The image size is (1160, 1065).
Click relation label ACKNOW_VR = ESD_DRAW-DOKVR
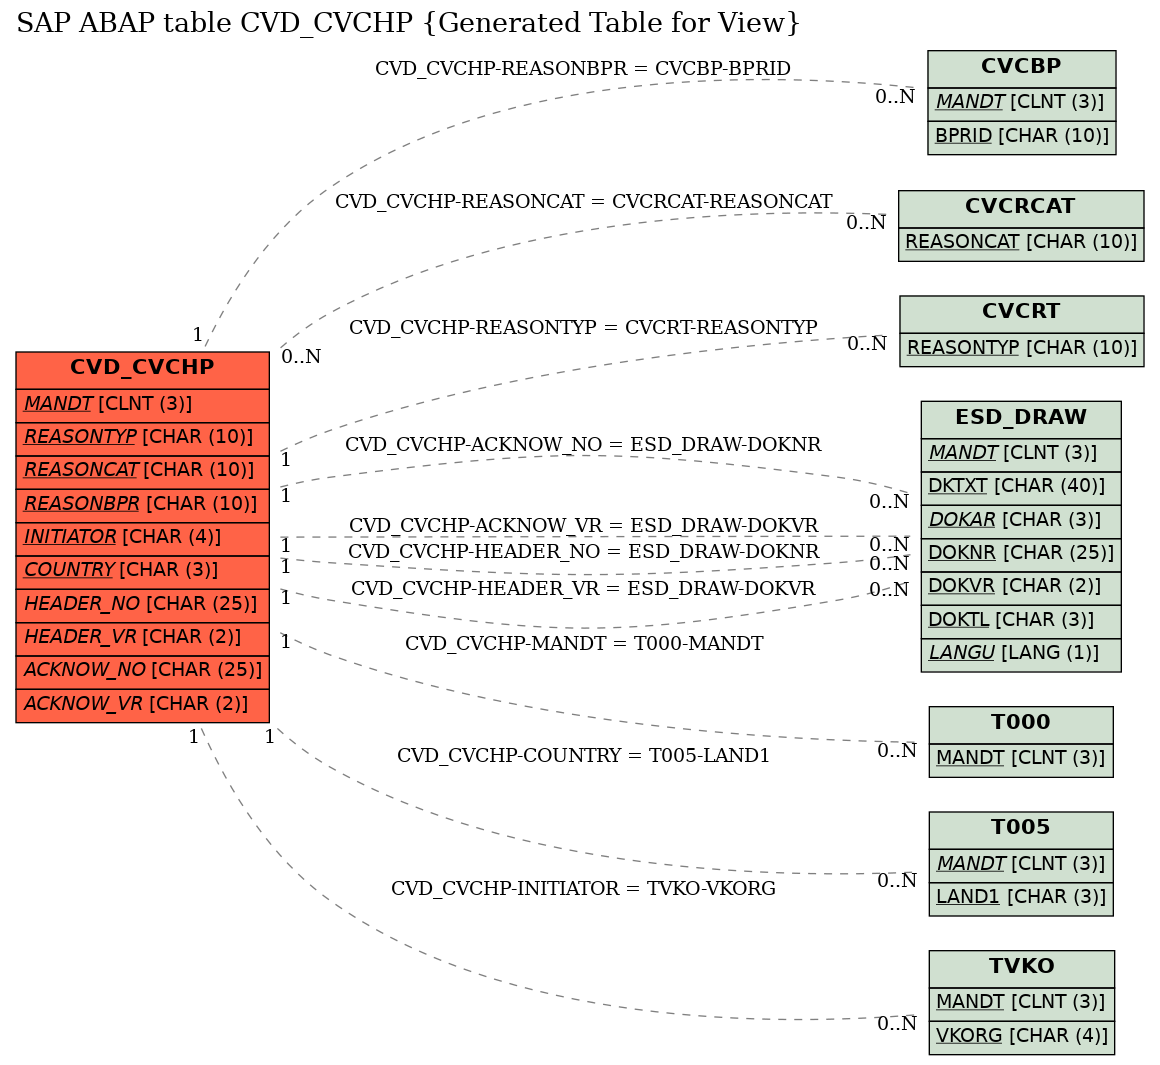584,526
